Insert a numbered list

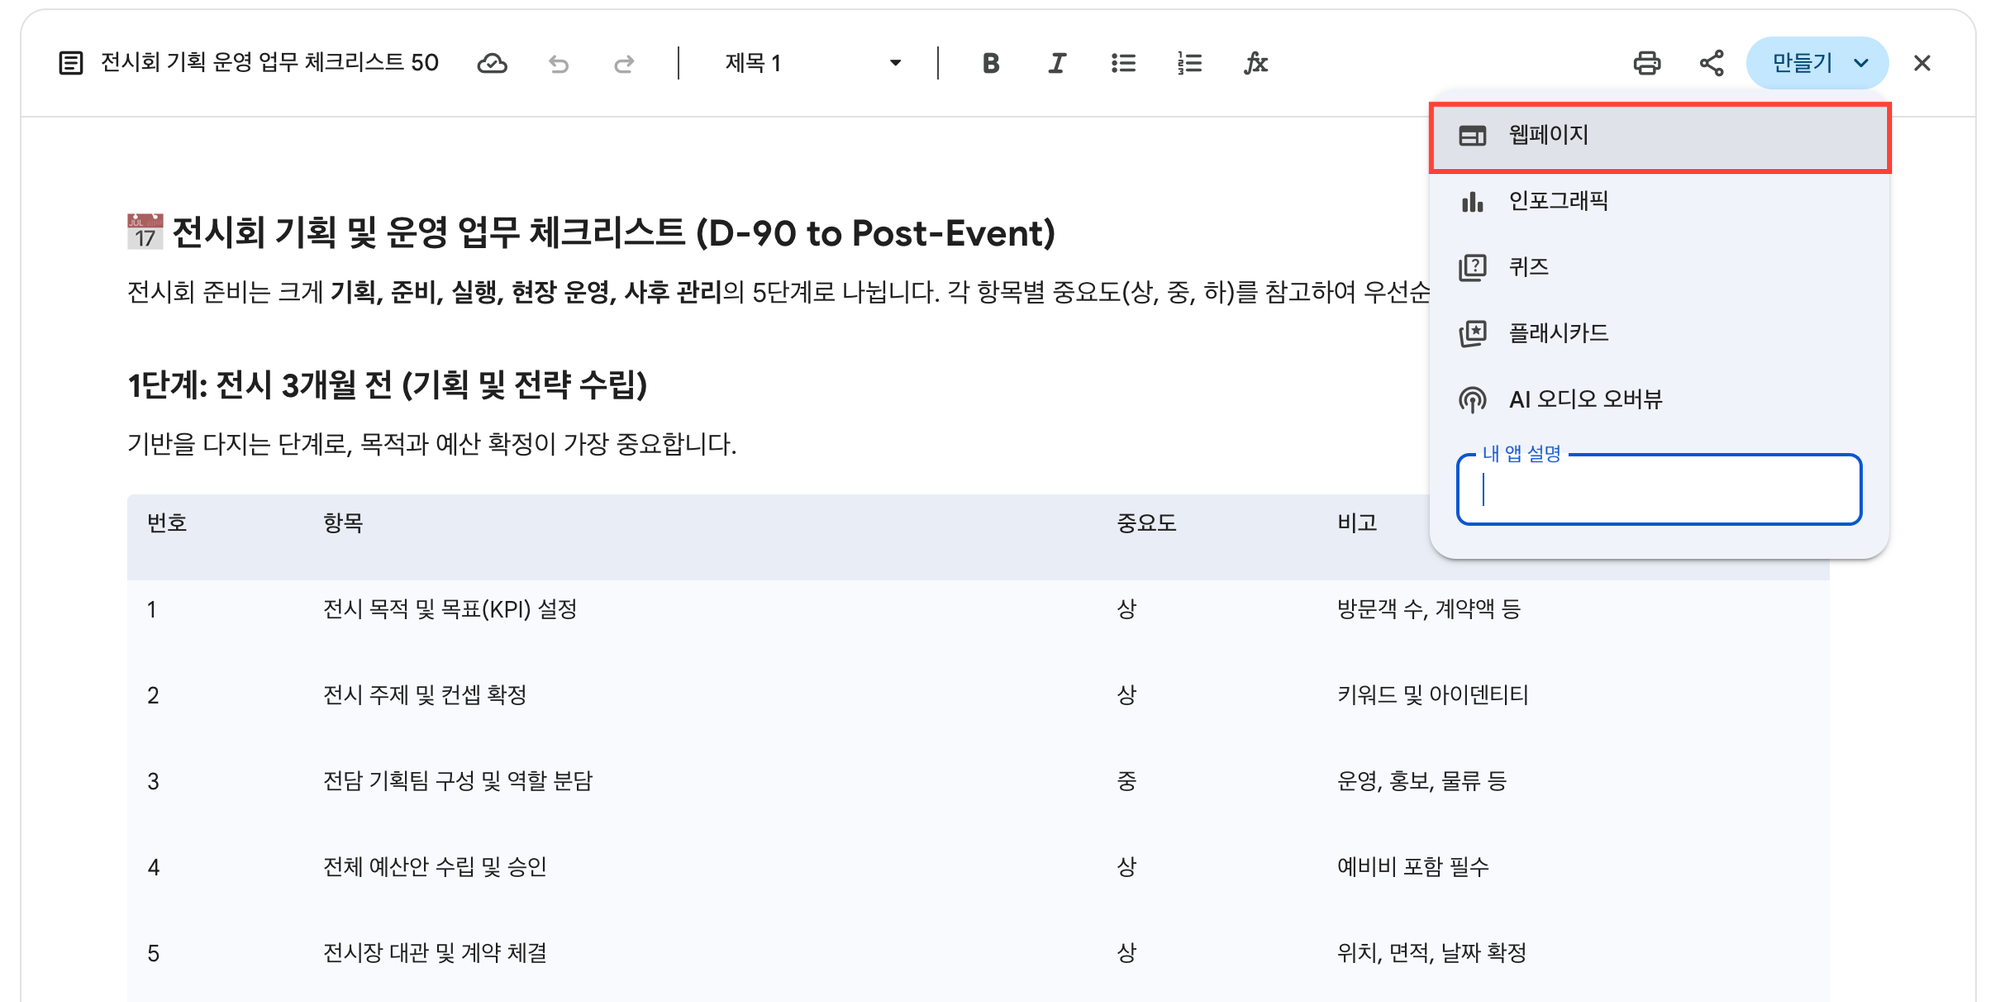click(x=1189, y=64)
